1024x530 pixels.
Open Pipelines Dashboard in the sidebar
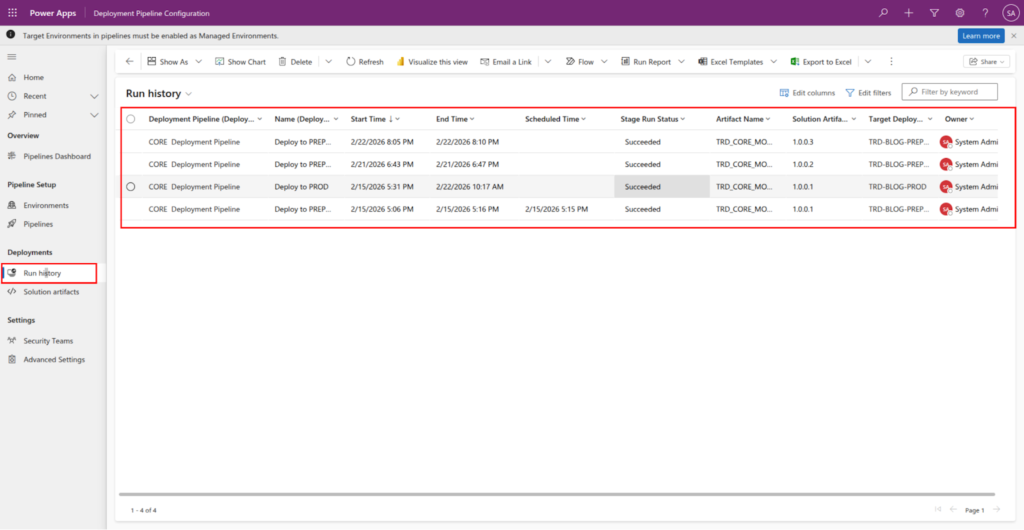click(x=57, y=156)
